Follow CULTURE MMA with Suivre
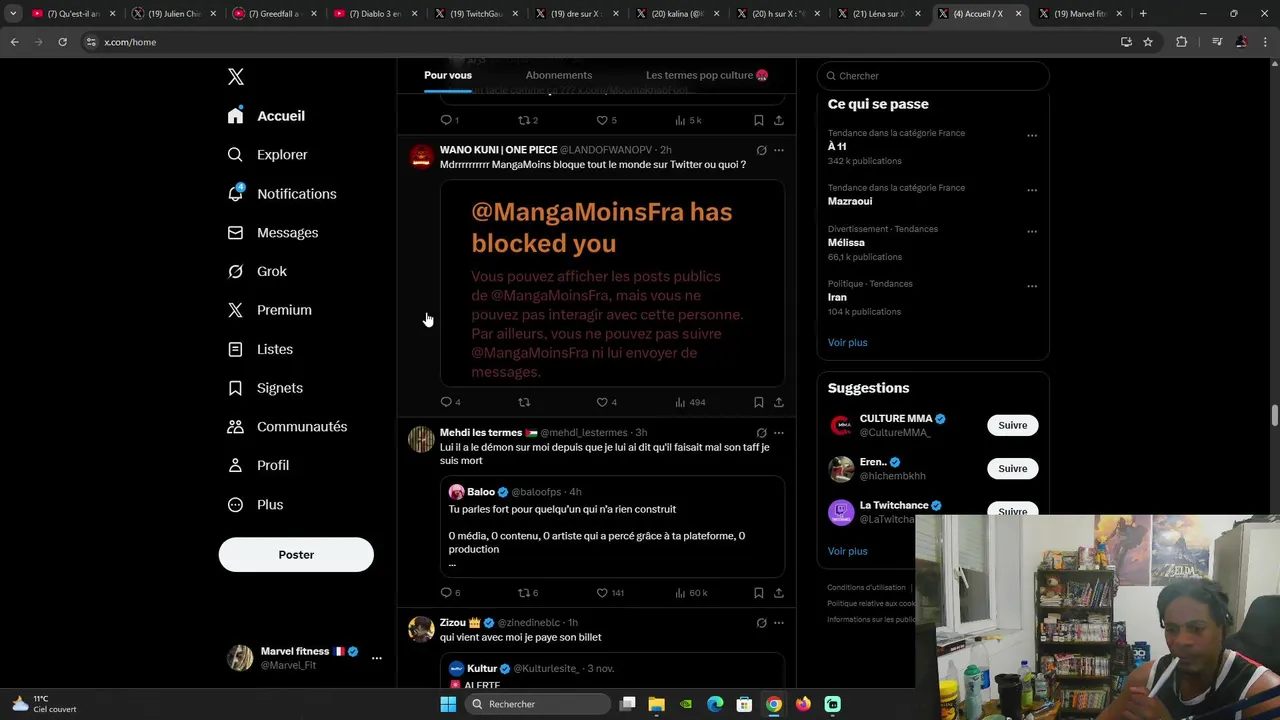Viewport: 1280px width, 720px height. pyautogui.click(x=1012, y=425)
